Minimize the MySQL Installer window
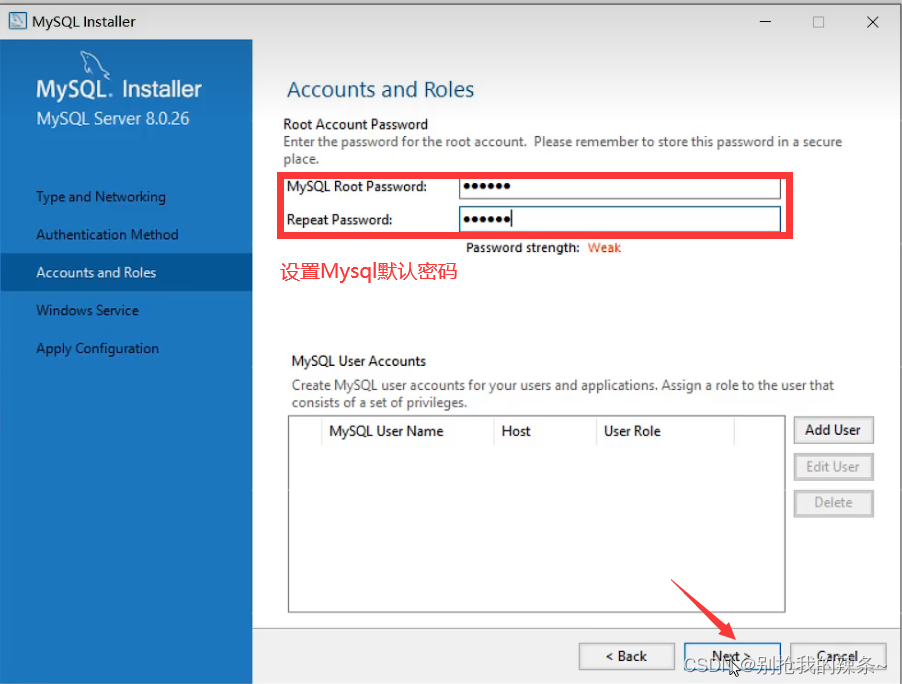The image size is (902, 684). pos(765,22)
